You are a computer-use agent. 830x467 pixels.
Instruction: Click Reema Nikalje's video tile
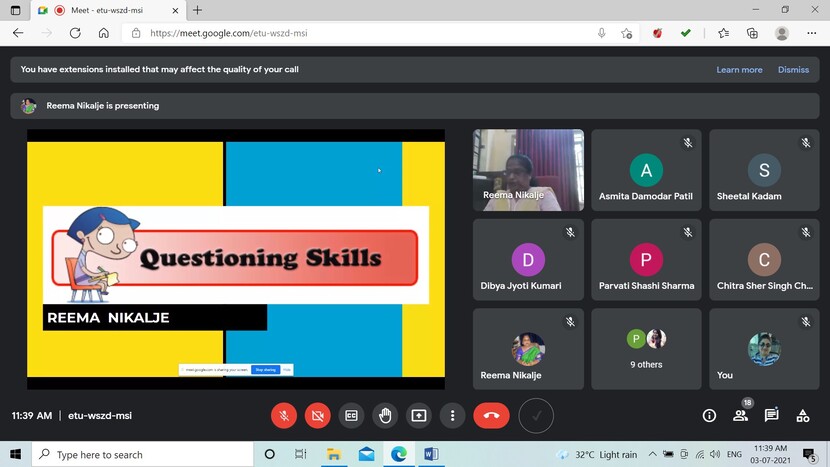pyautogui.click(x=528, y=170)
